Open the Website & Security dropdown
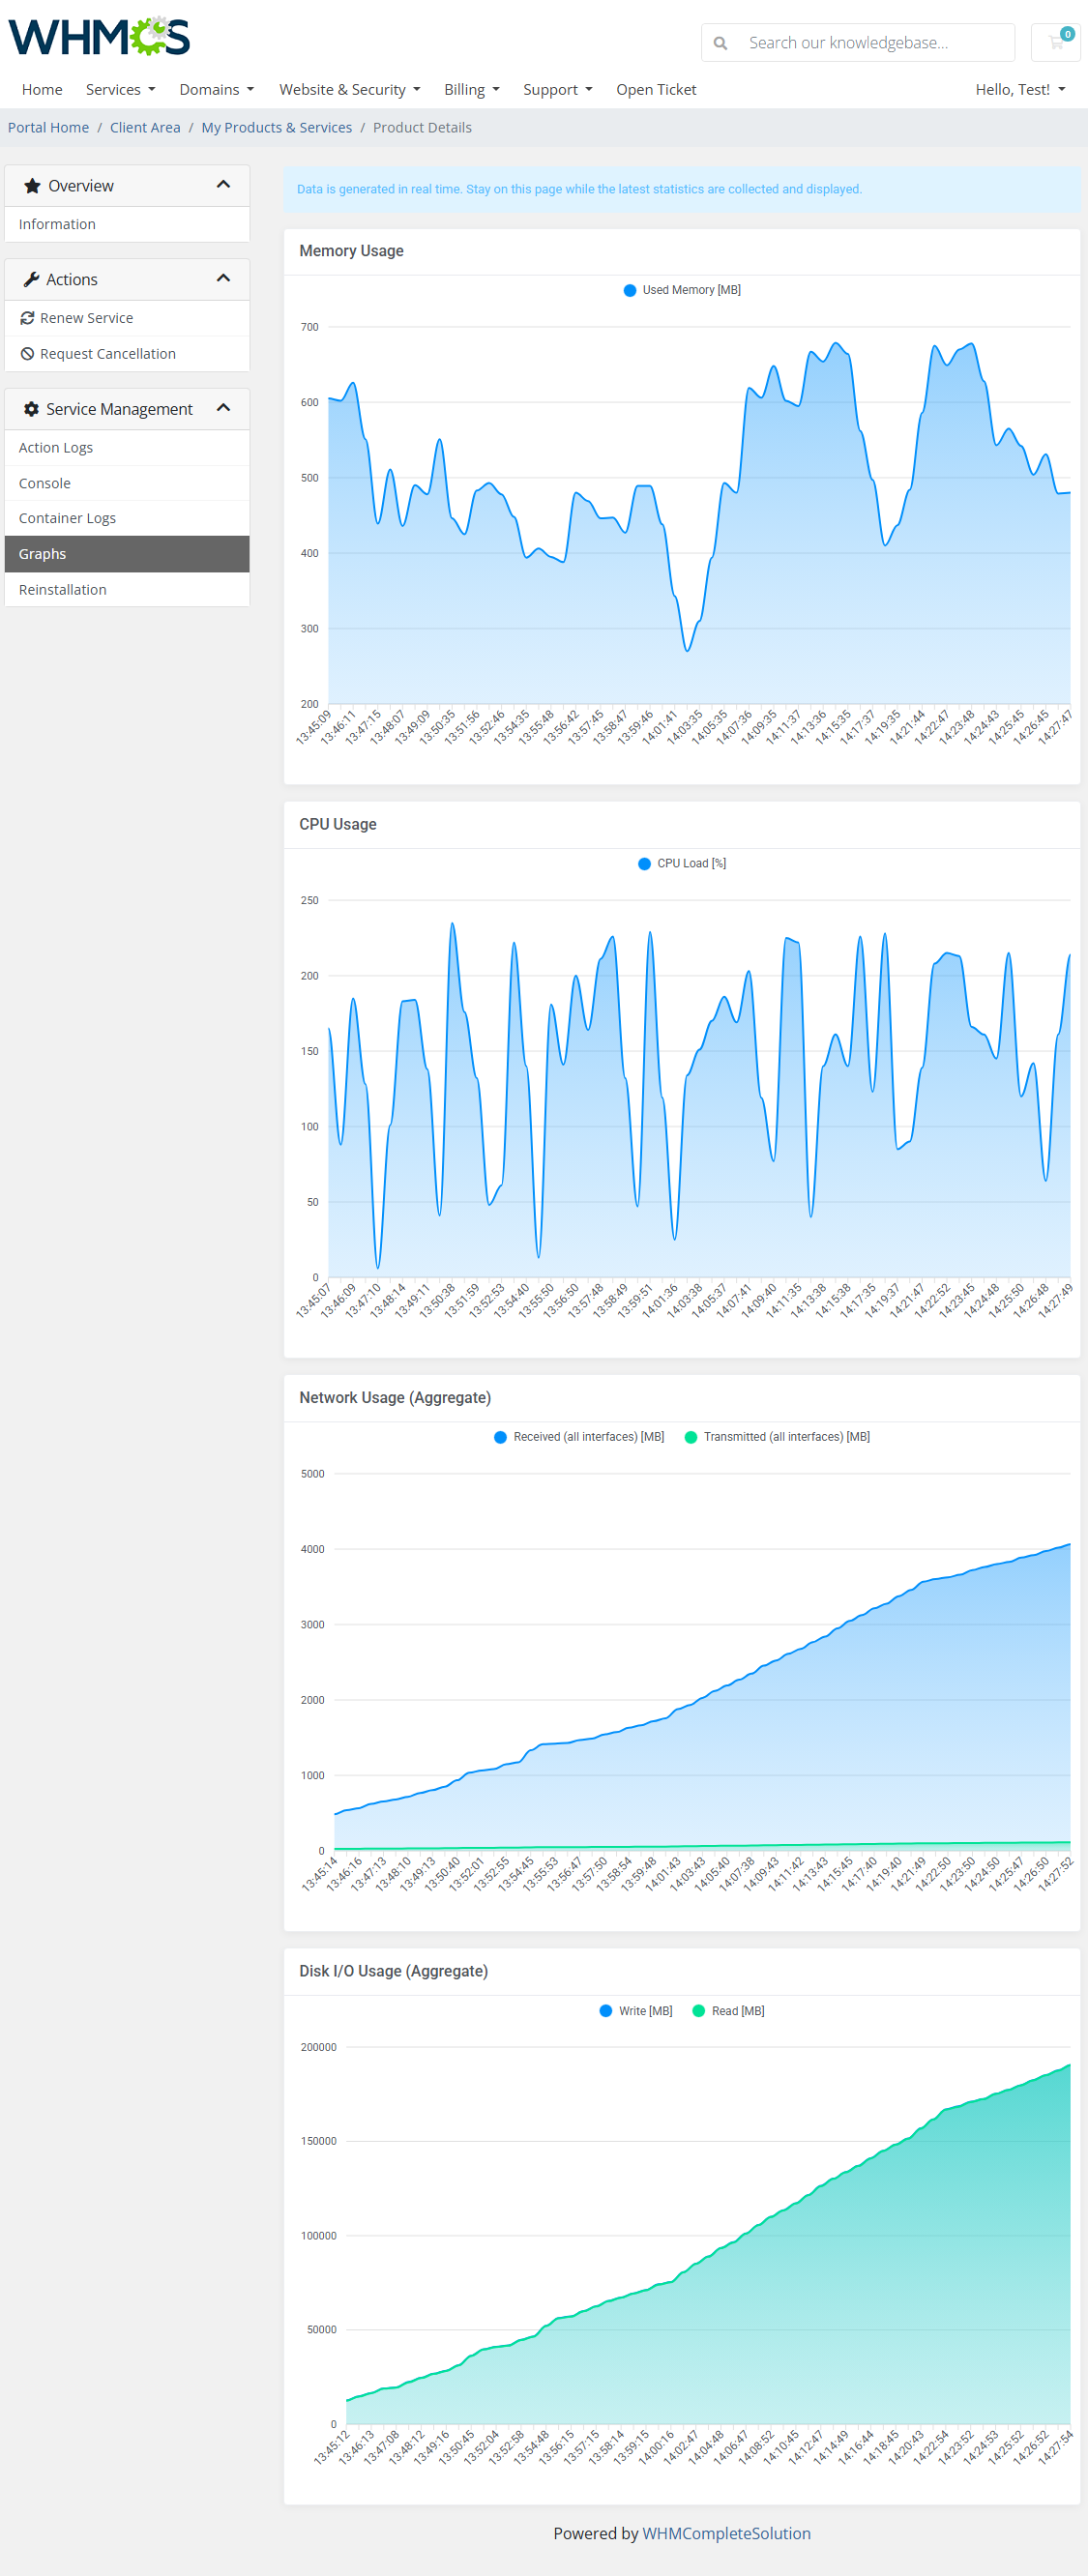1088x2576 pixels. coord(349,90)
